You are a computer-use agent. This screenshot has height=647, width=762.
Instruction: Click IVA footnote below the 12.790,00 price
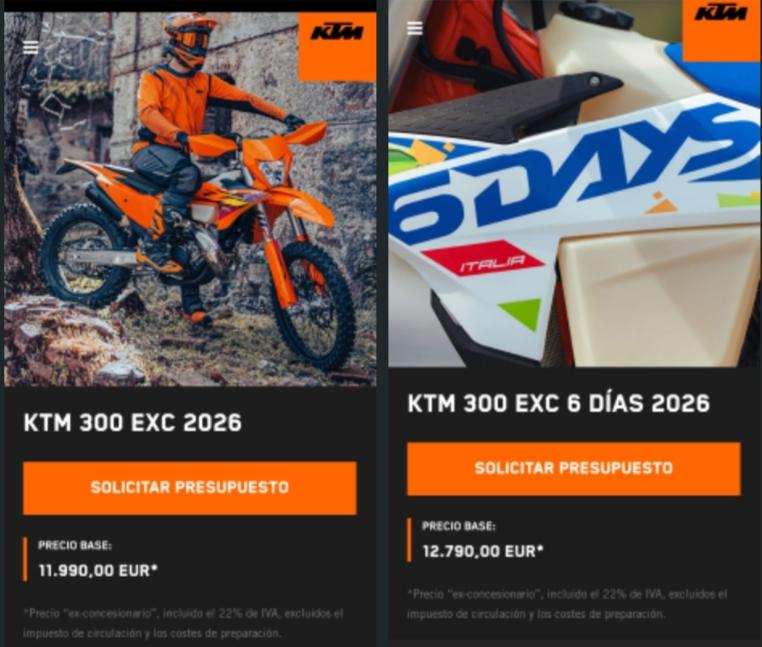click(567, 604)
